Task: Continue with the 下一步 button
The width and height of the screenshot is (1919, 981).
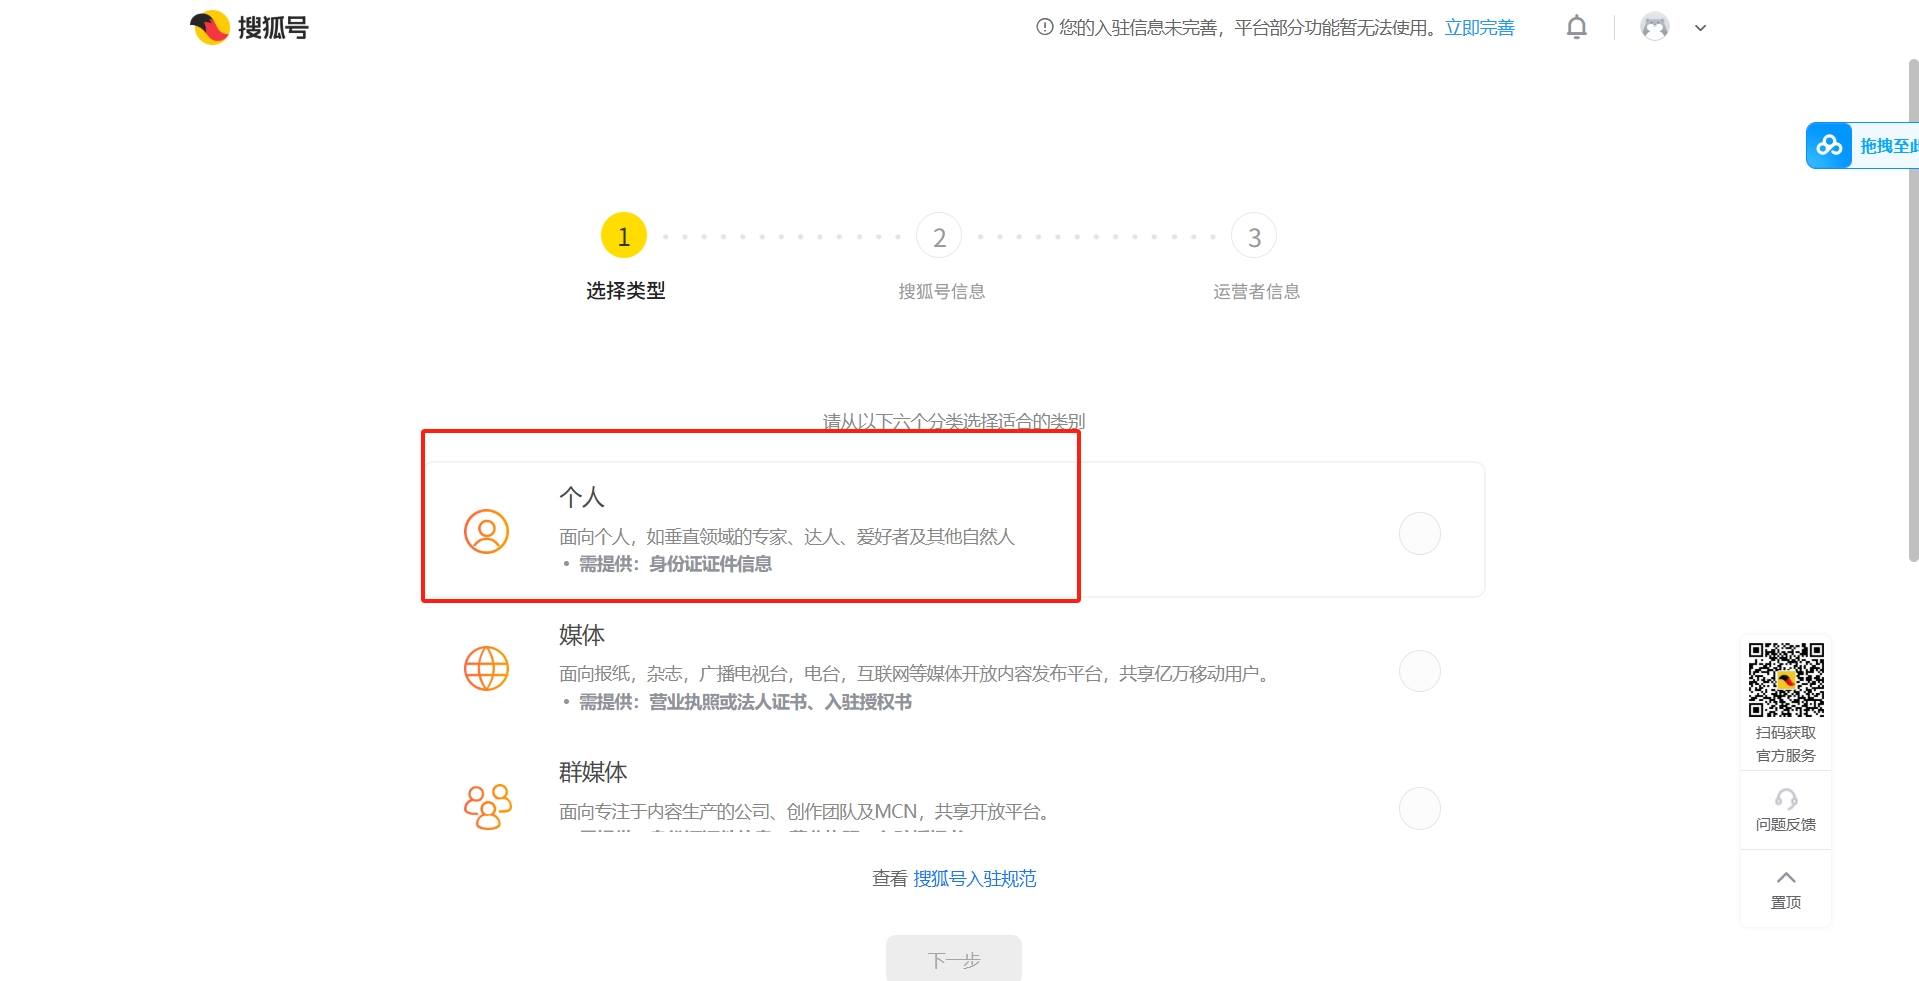Action: (x=954, y=959)
